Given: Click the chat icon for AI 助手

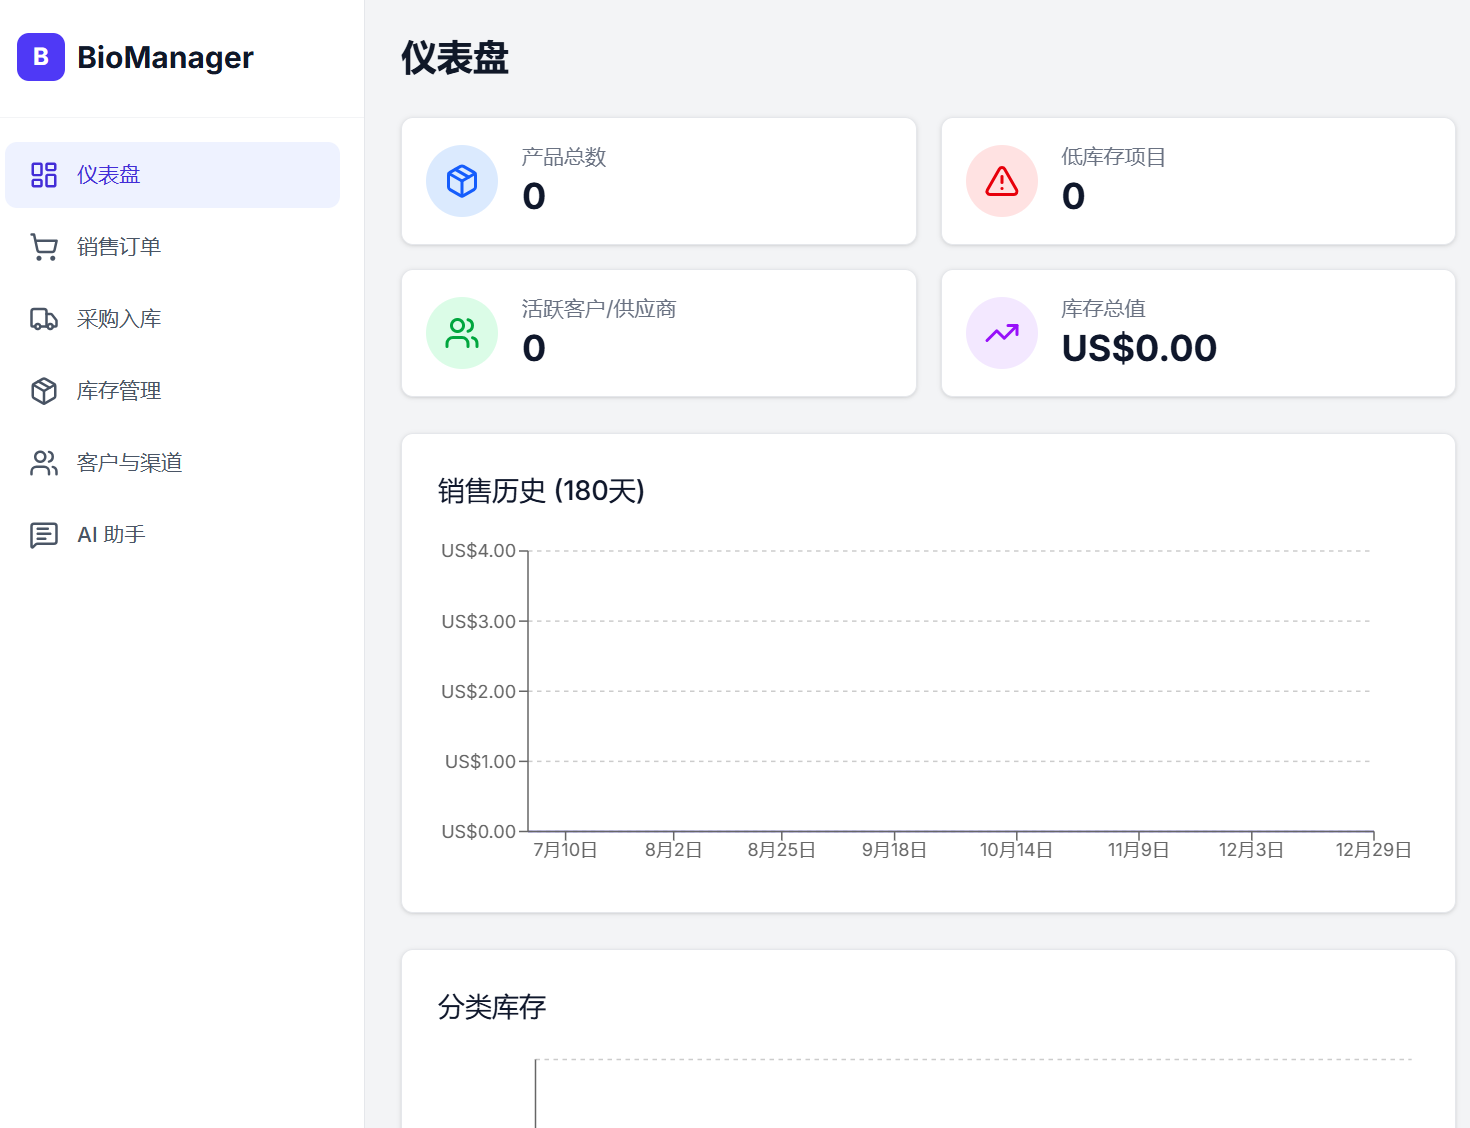Looking at the screenshot, I should coord(44,535).
